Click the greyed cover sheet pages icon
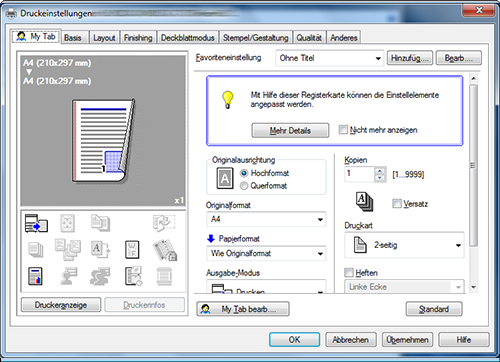The image size is (500, 362). click(100, 223)
